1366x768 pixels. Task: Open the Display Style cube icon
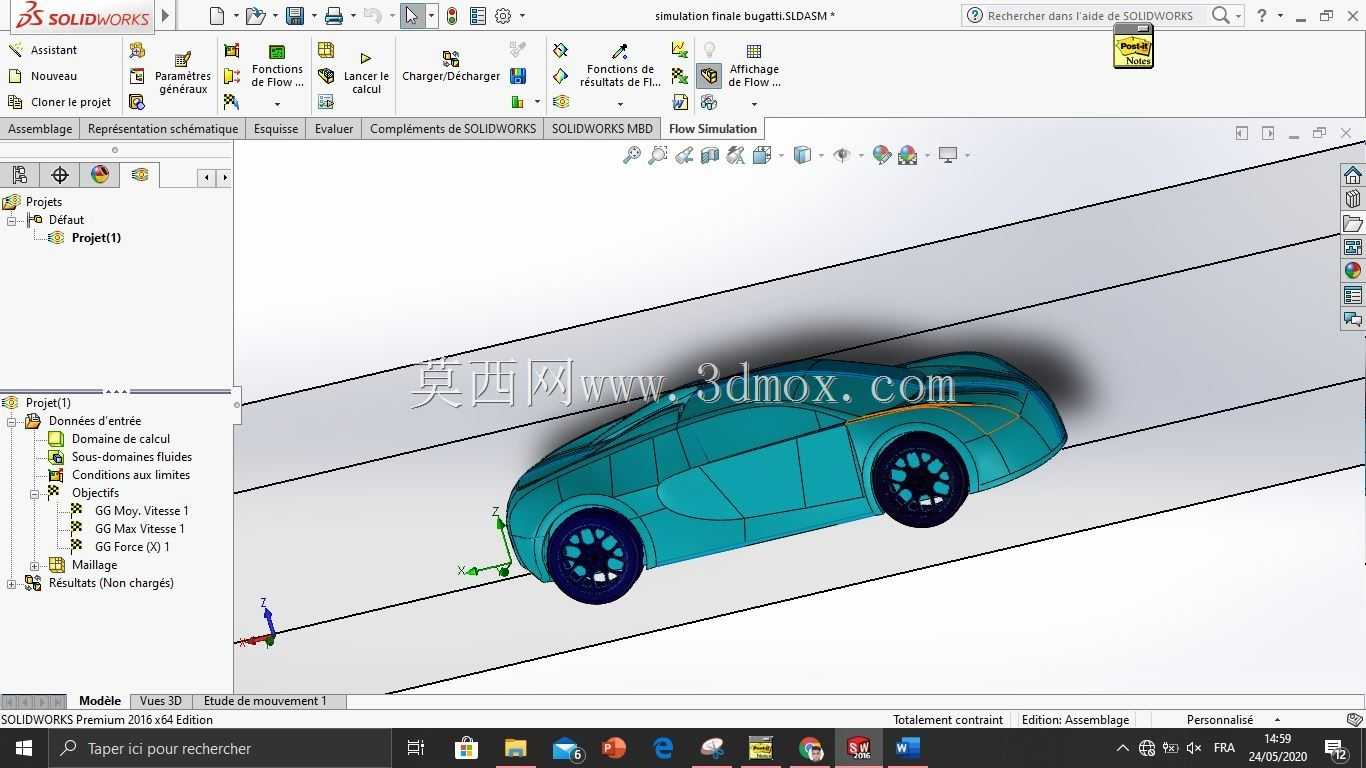click(802, 155)
